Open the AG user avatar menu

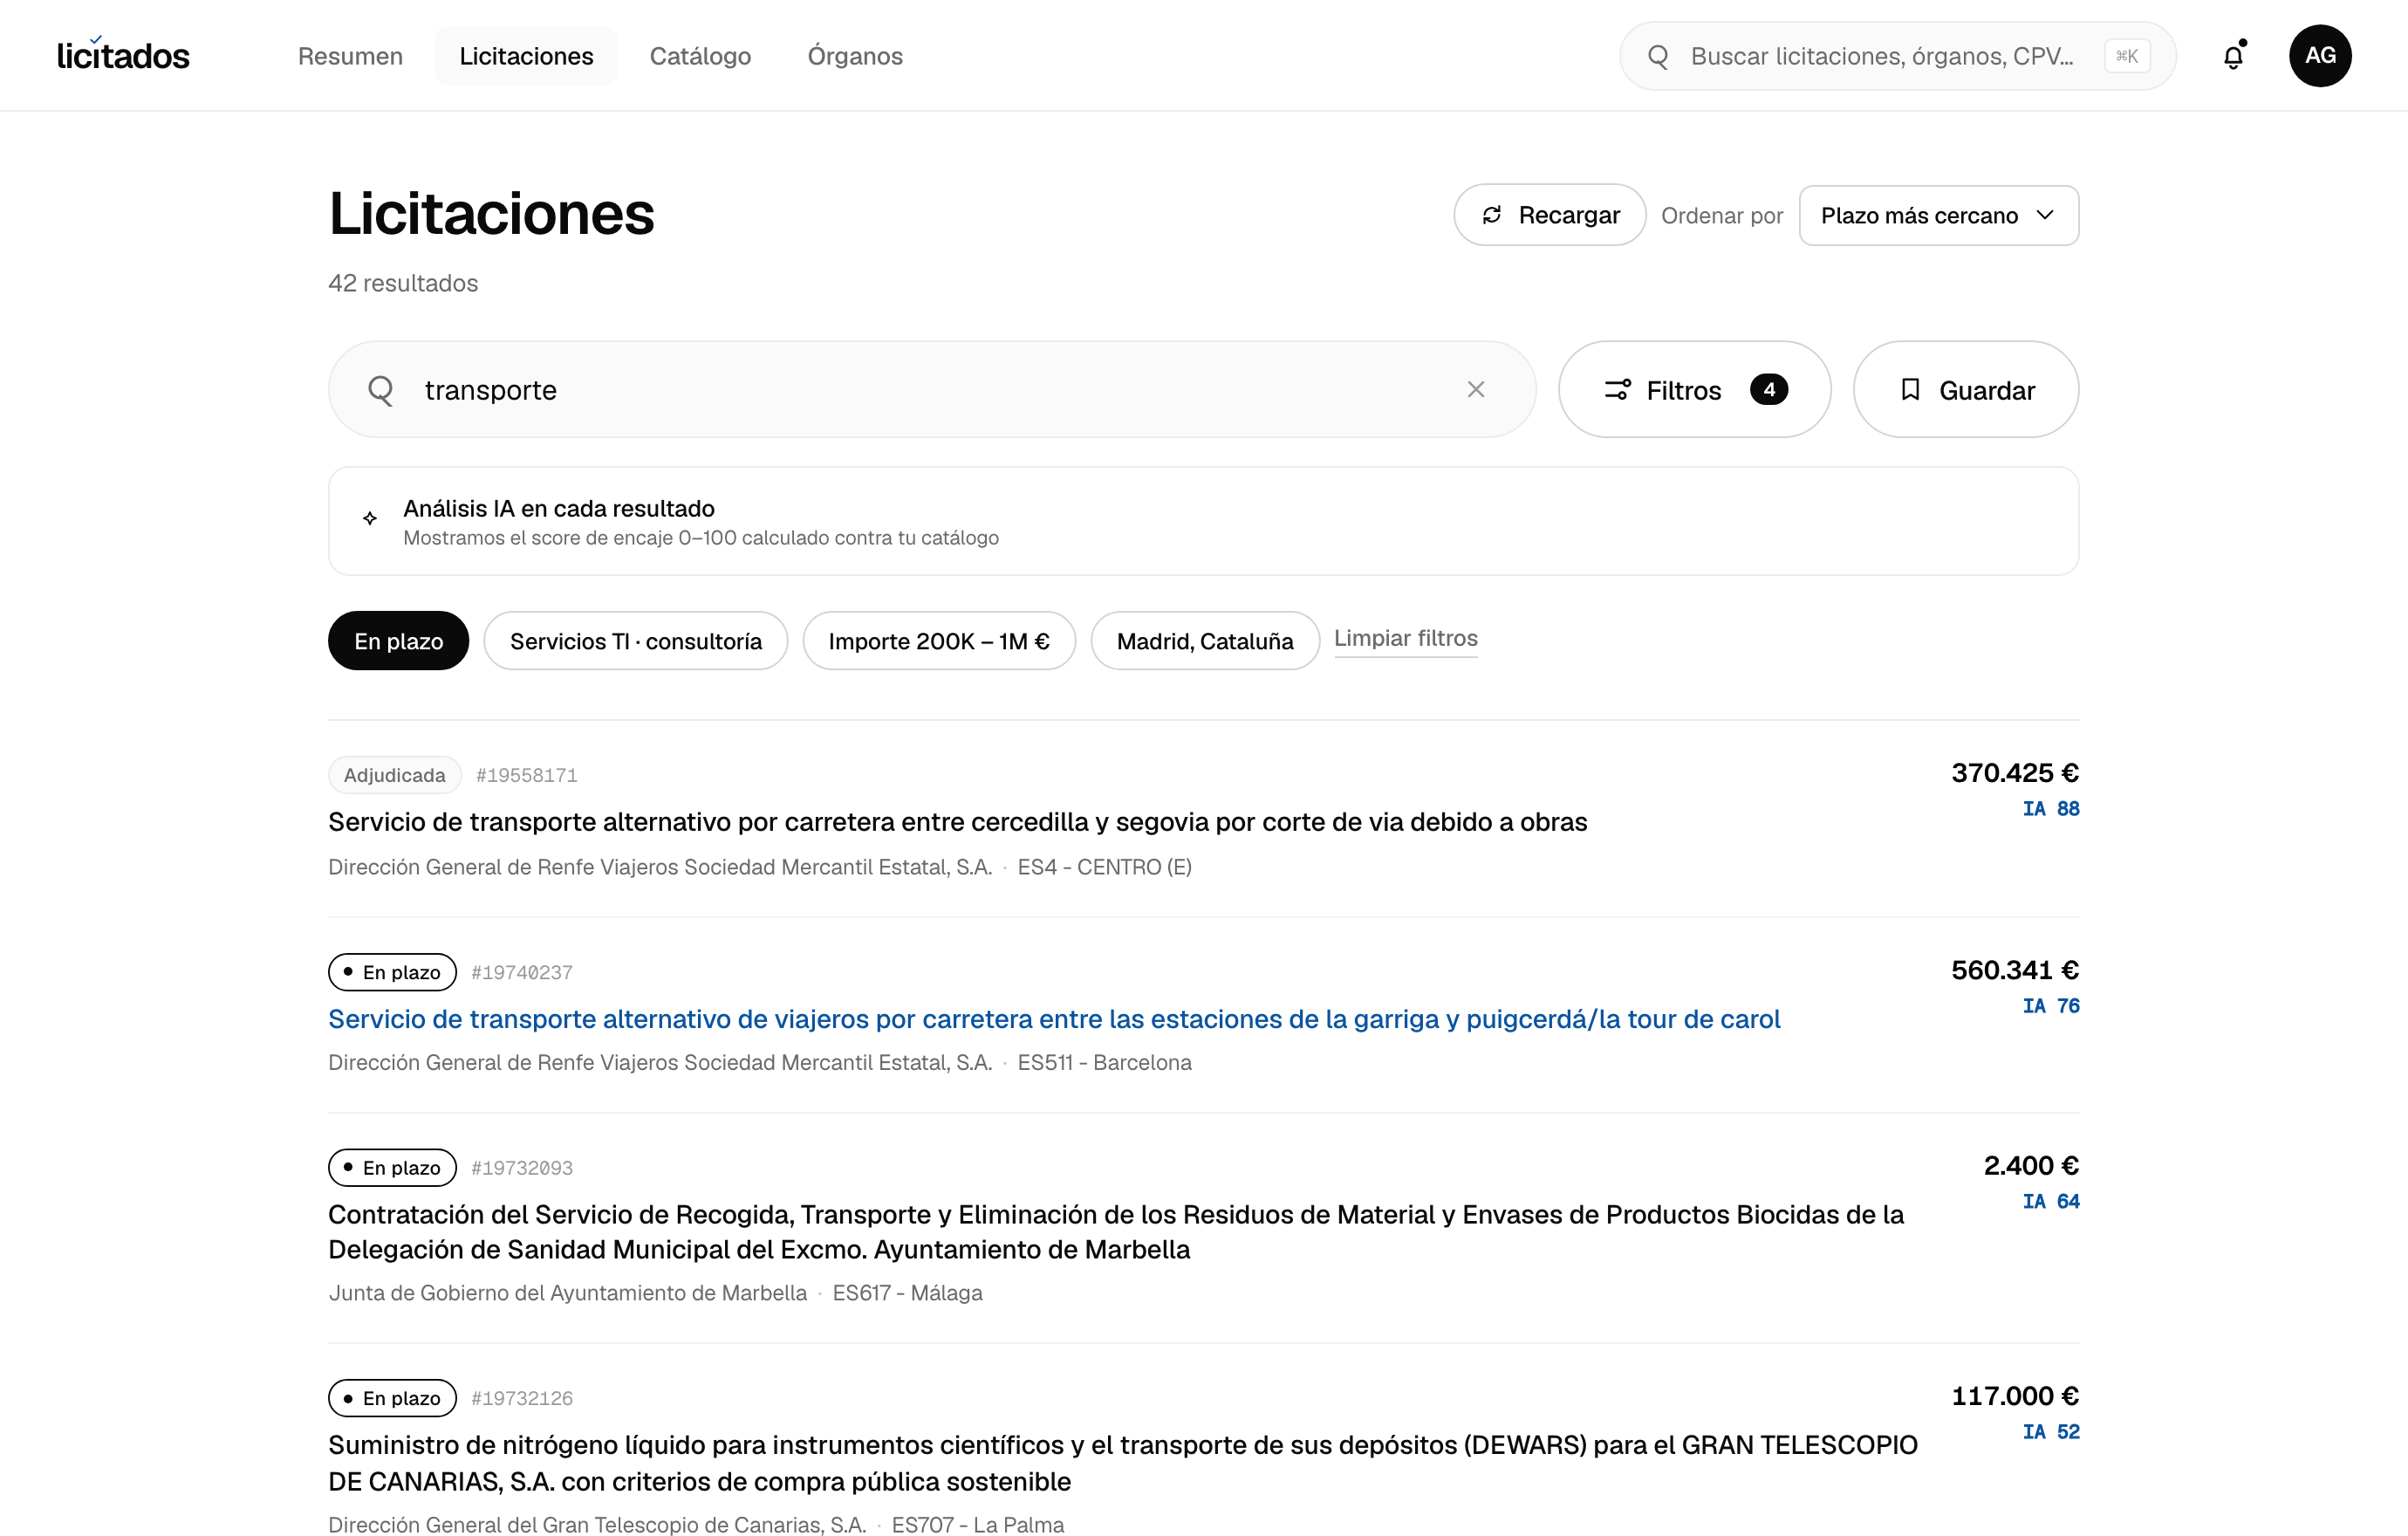pyautogui.click(x=2320, y=56)
